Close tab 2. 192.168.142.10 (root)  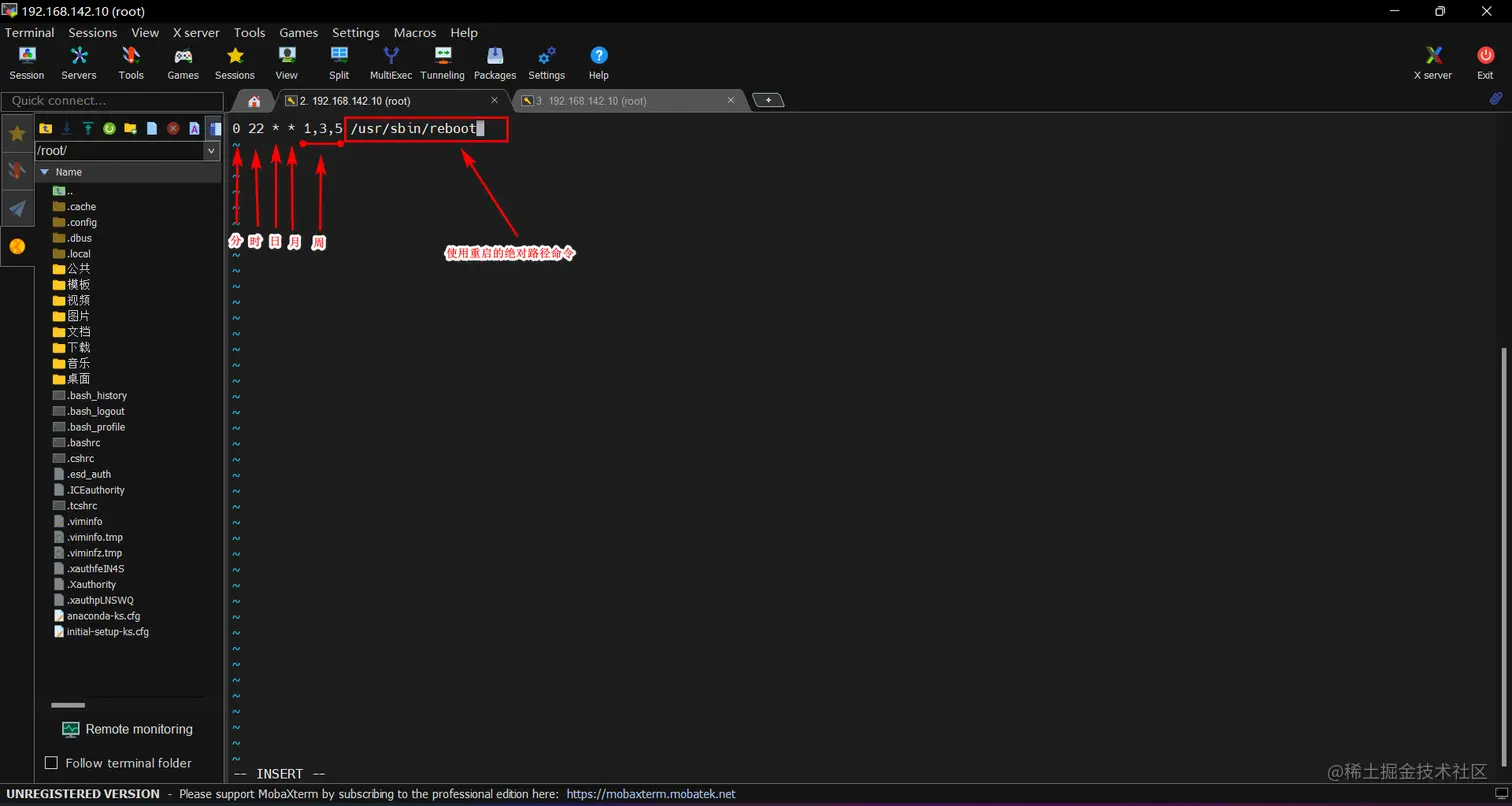point(495,101)
